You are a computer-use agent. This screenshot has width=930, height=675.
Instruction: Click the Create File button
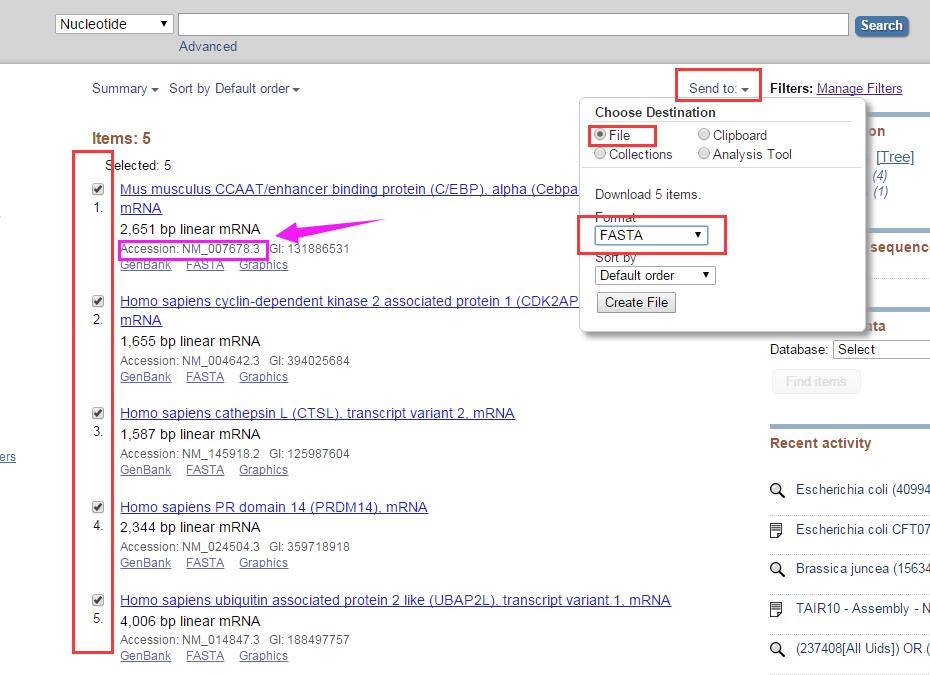(x=636, y=302)
